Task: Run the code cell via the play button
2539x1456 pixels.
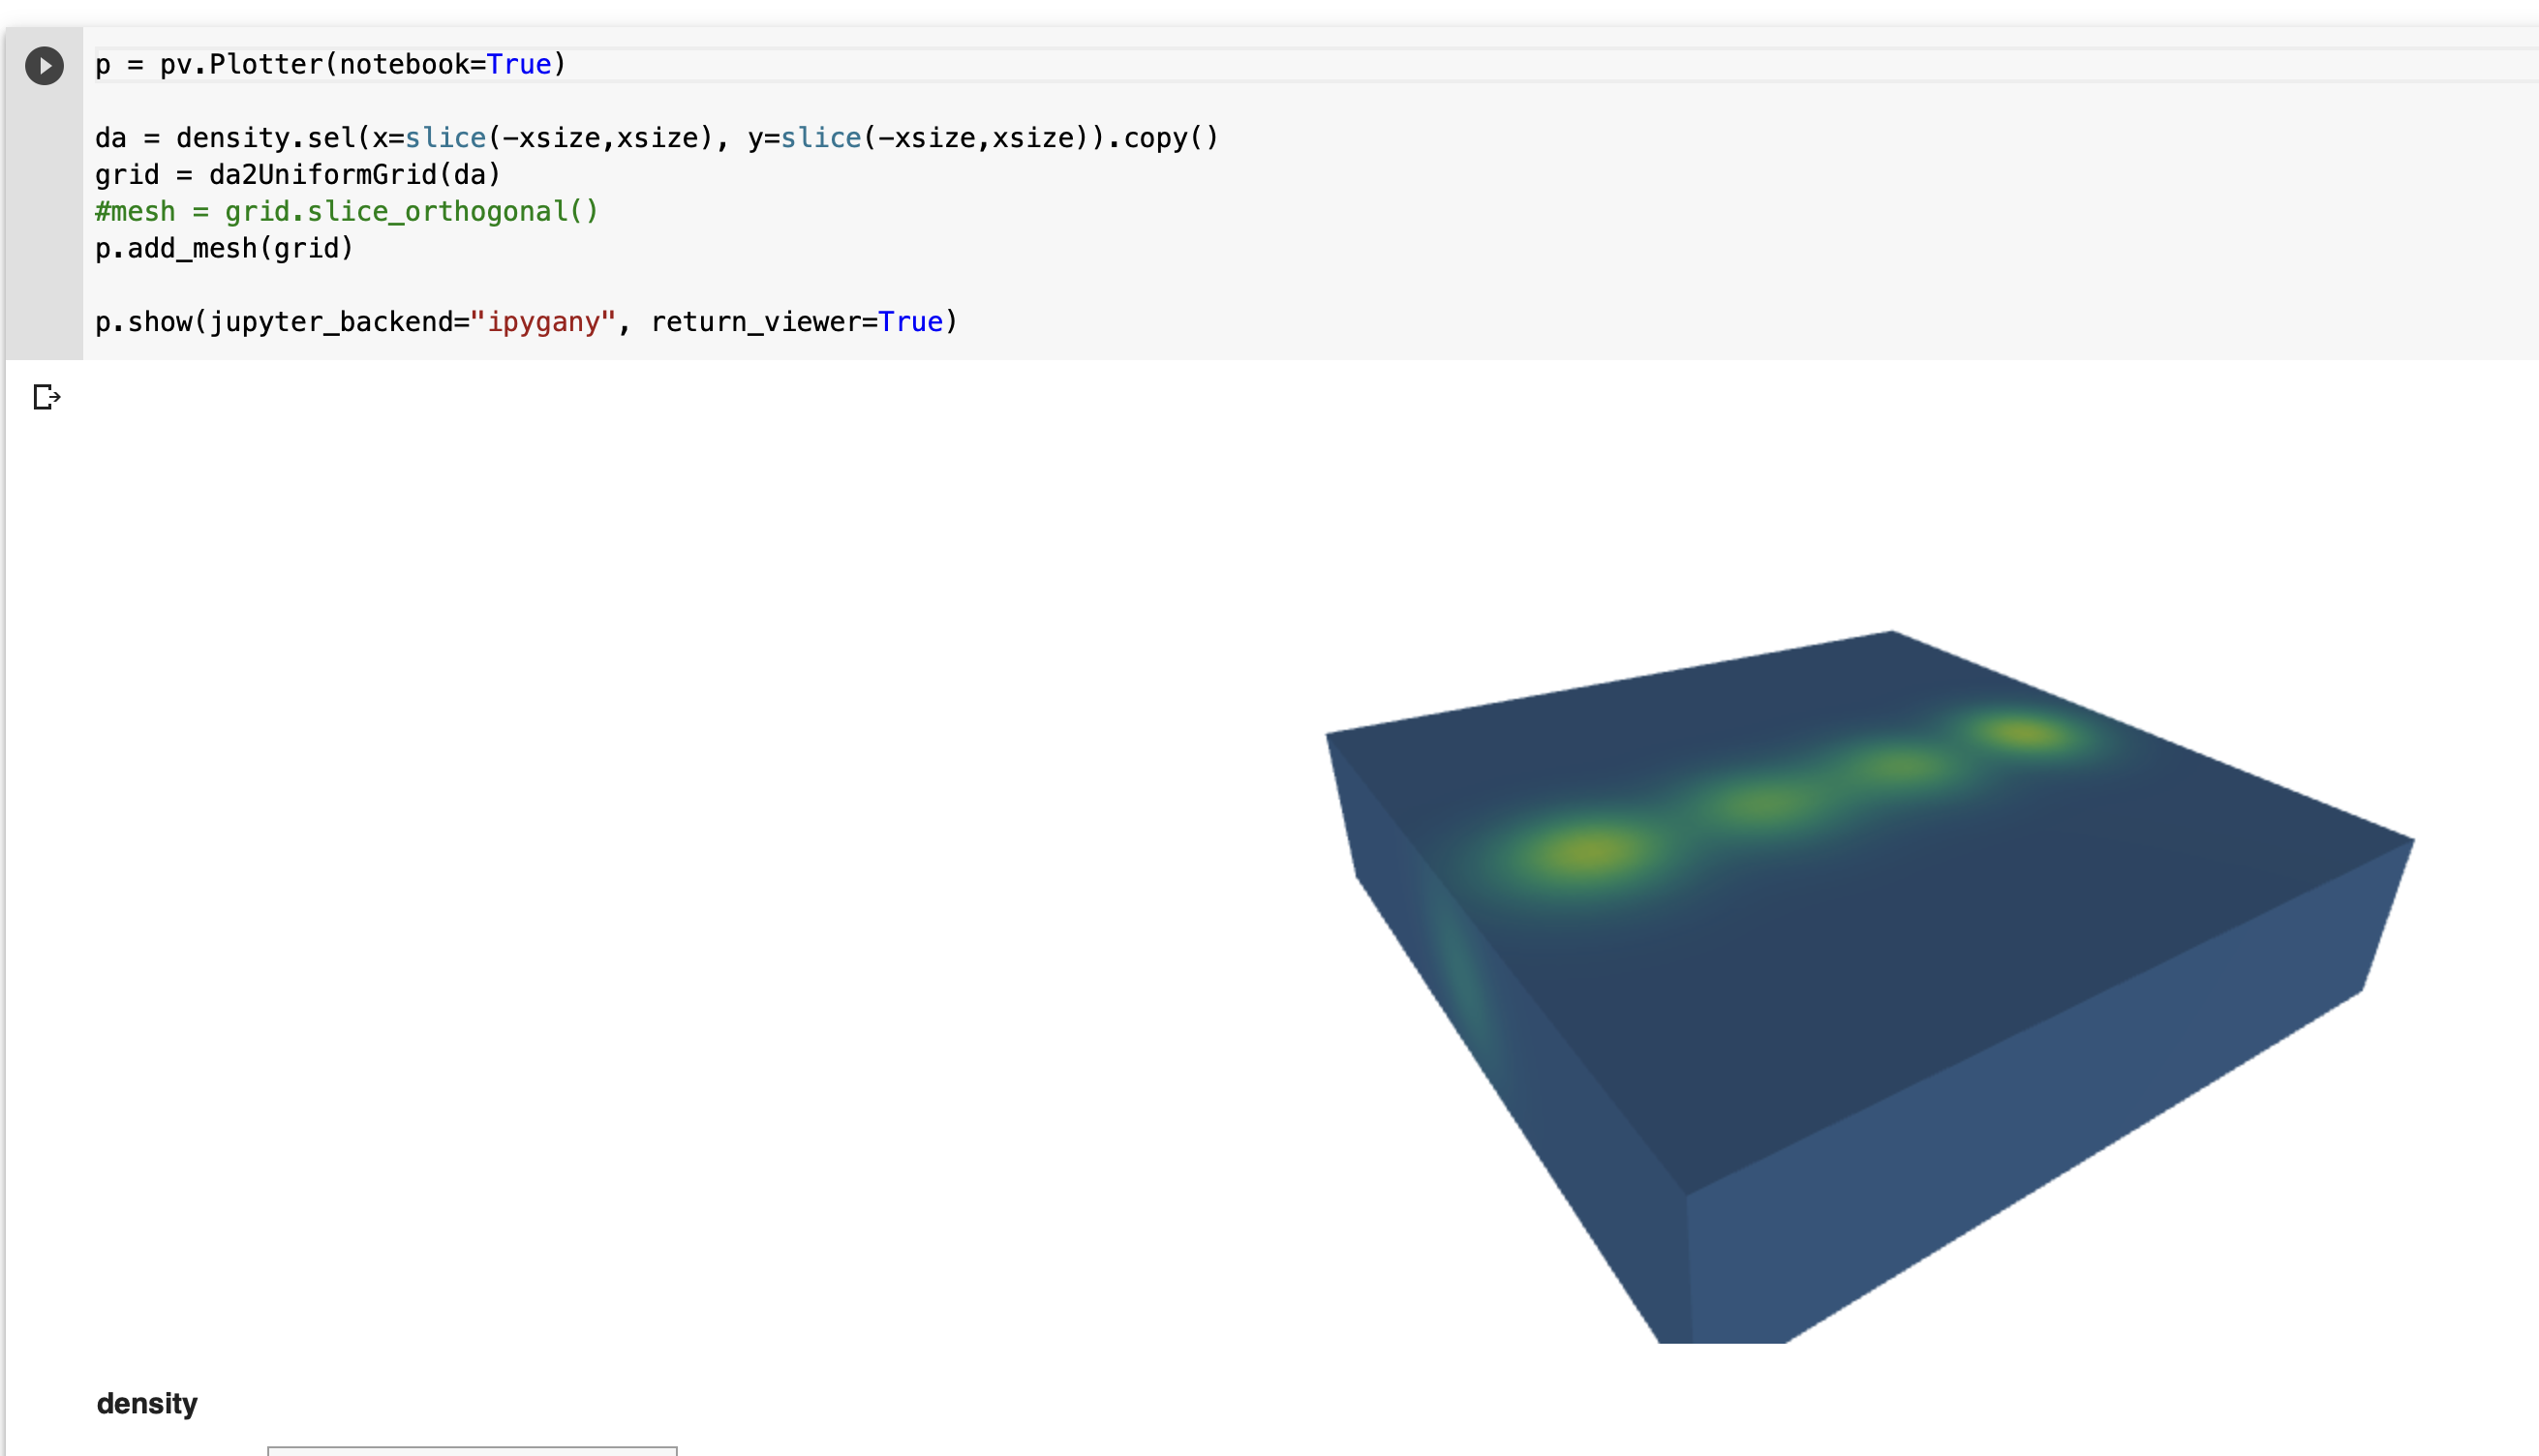Action: (44, 65)
